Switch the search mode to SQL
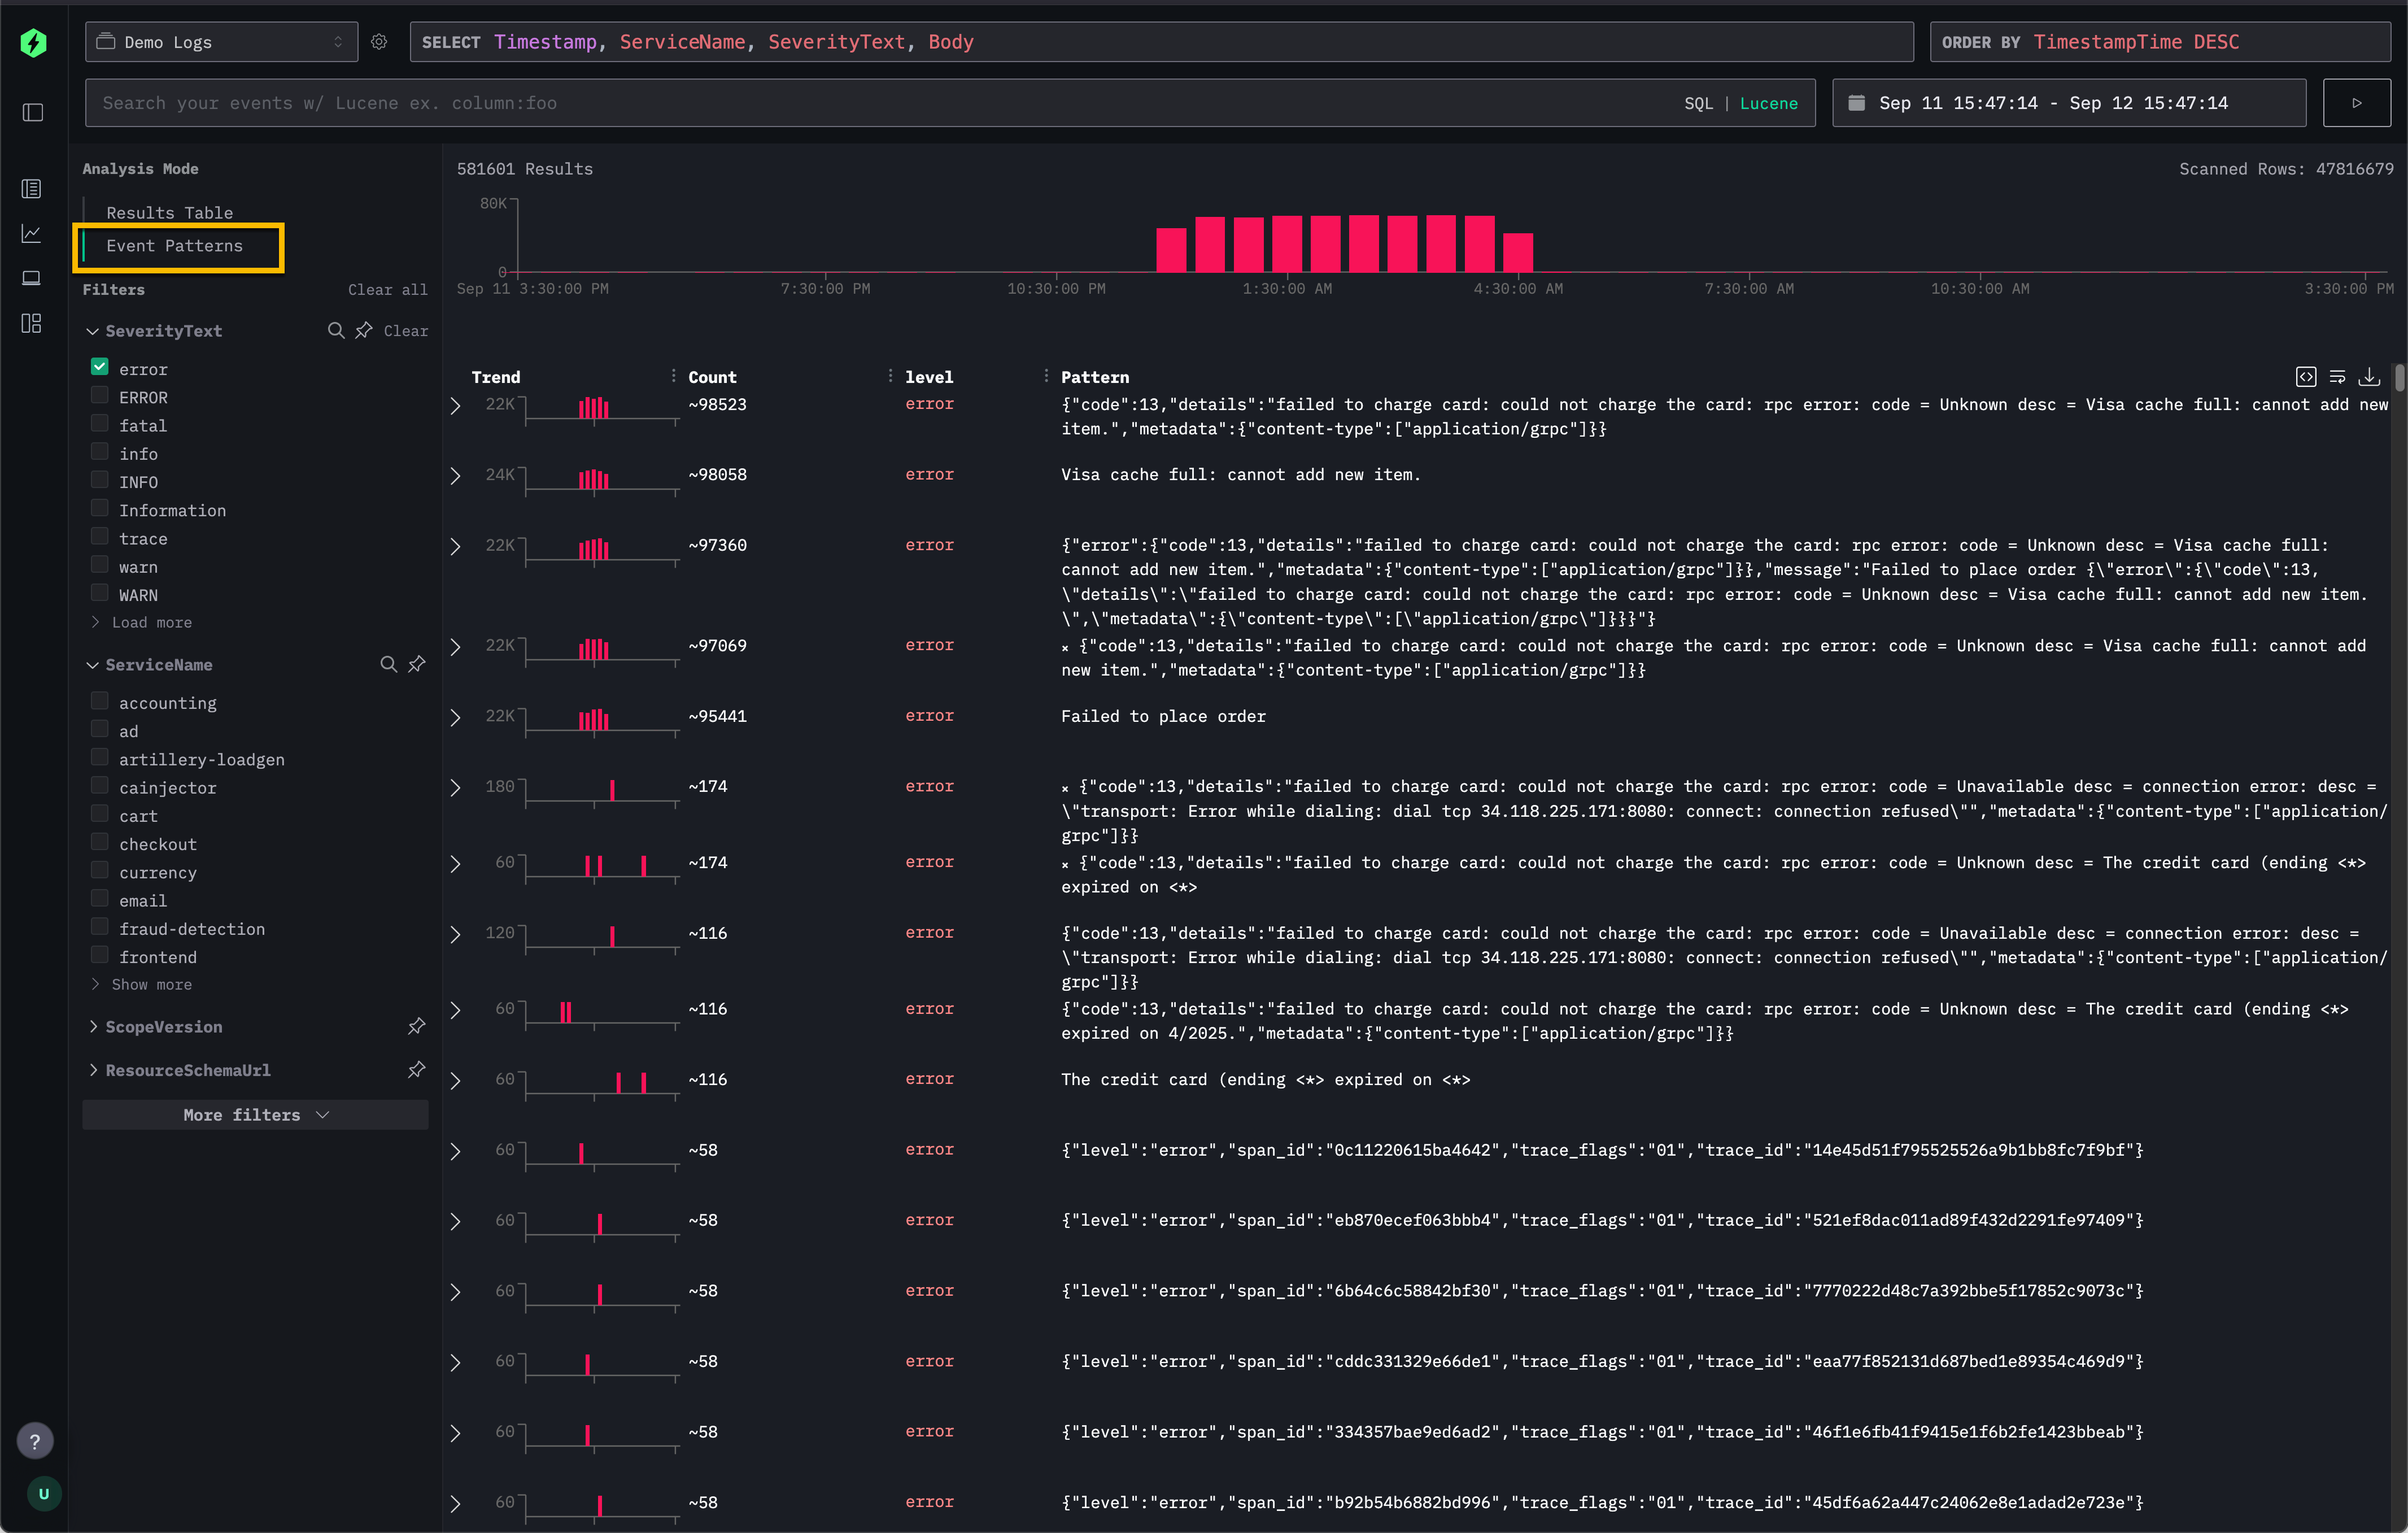This screenshot has height=1533, width=2408. pos(1698,103)
